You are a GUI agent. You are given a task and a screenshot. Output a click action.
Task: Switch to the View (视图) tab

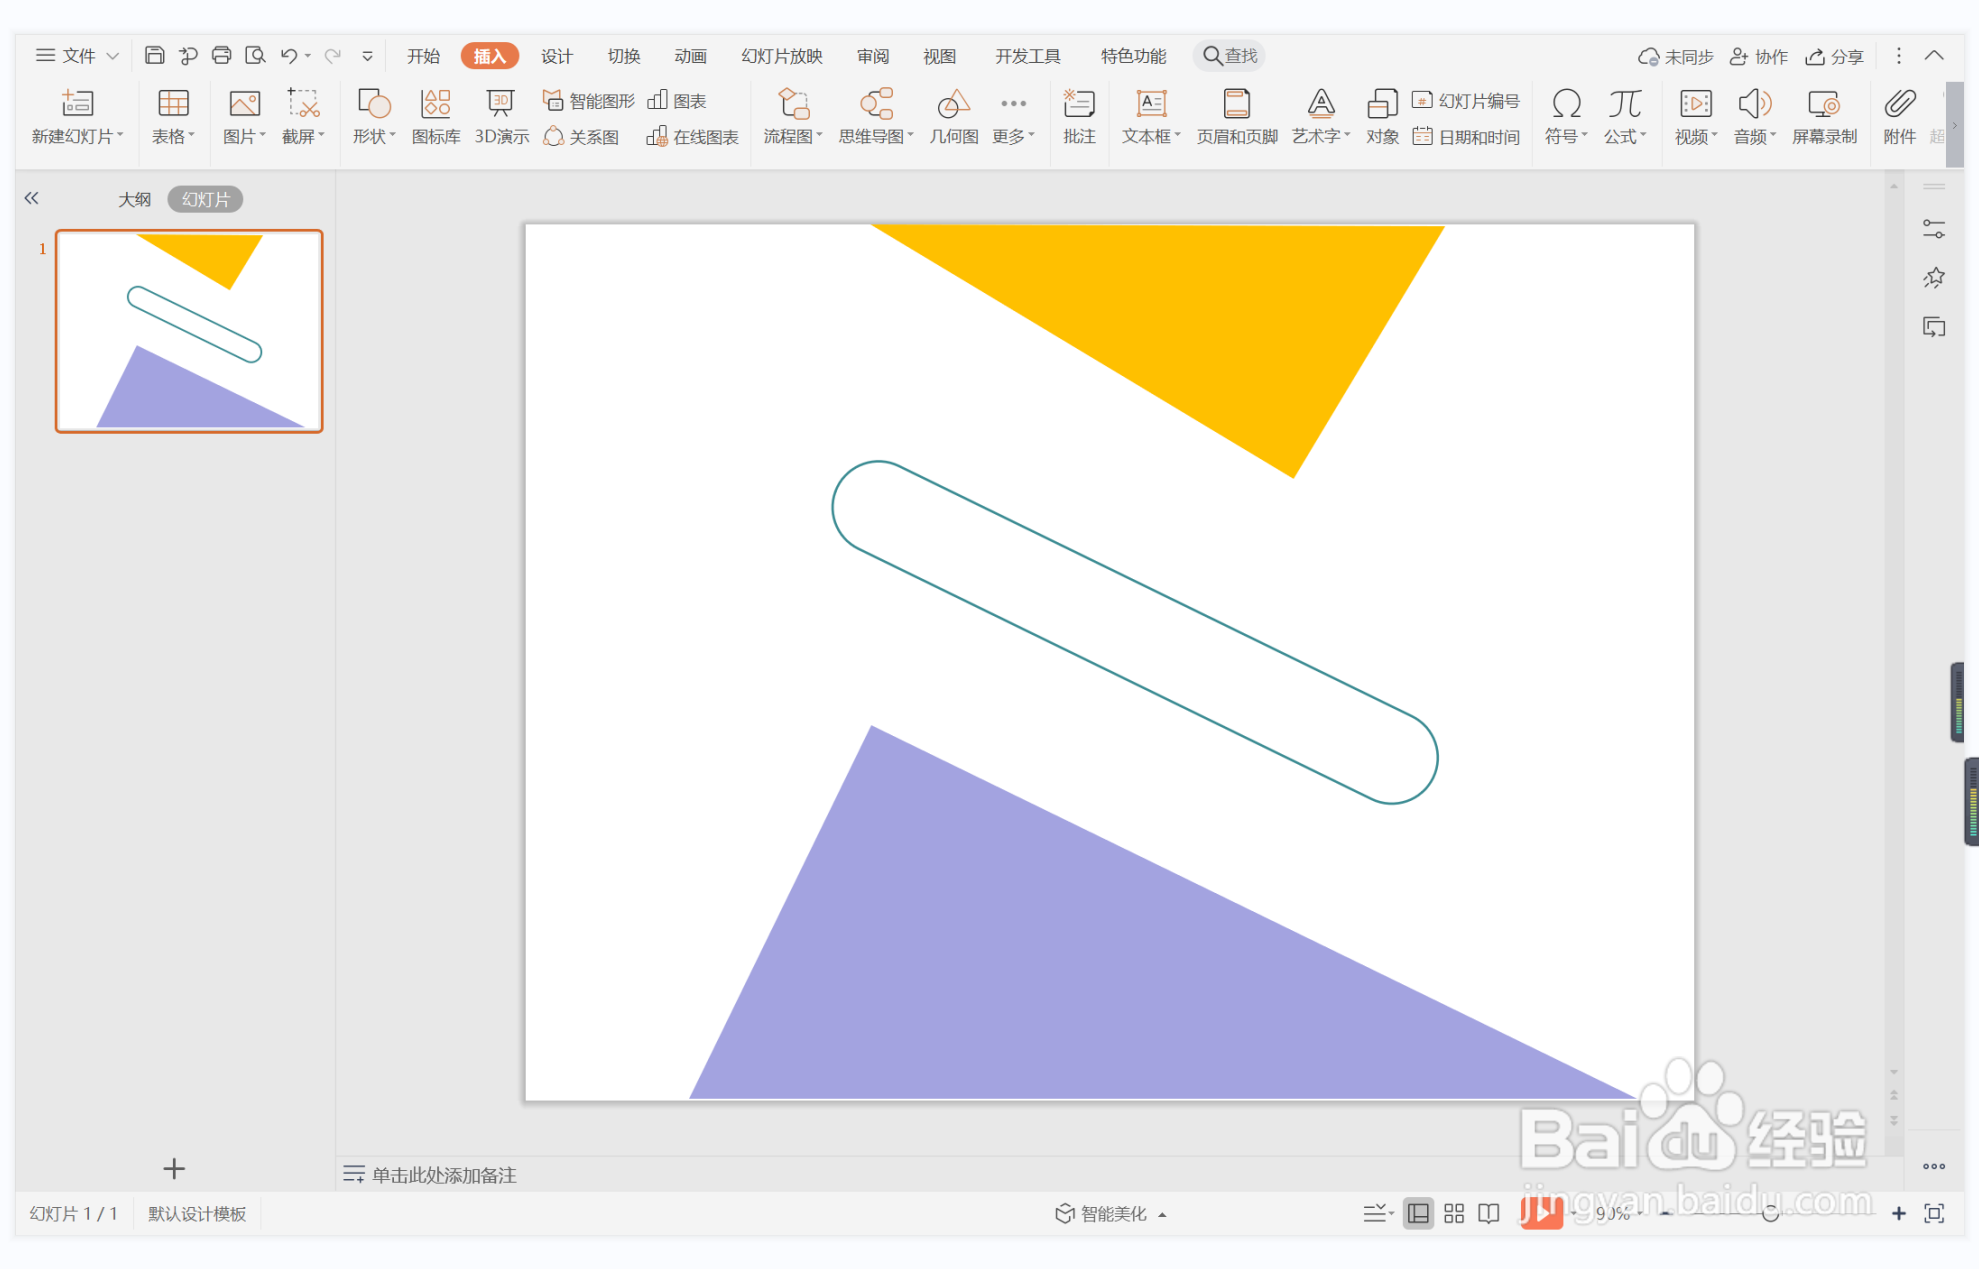pyautogui.click(x=939, y=56)
